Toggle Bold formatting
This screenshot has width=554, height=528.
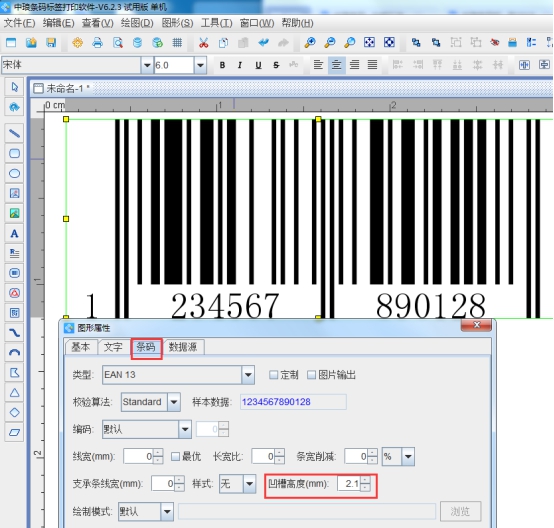click(x=222, y=65)
